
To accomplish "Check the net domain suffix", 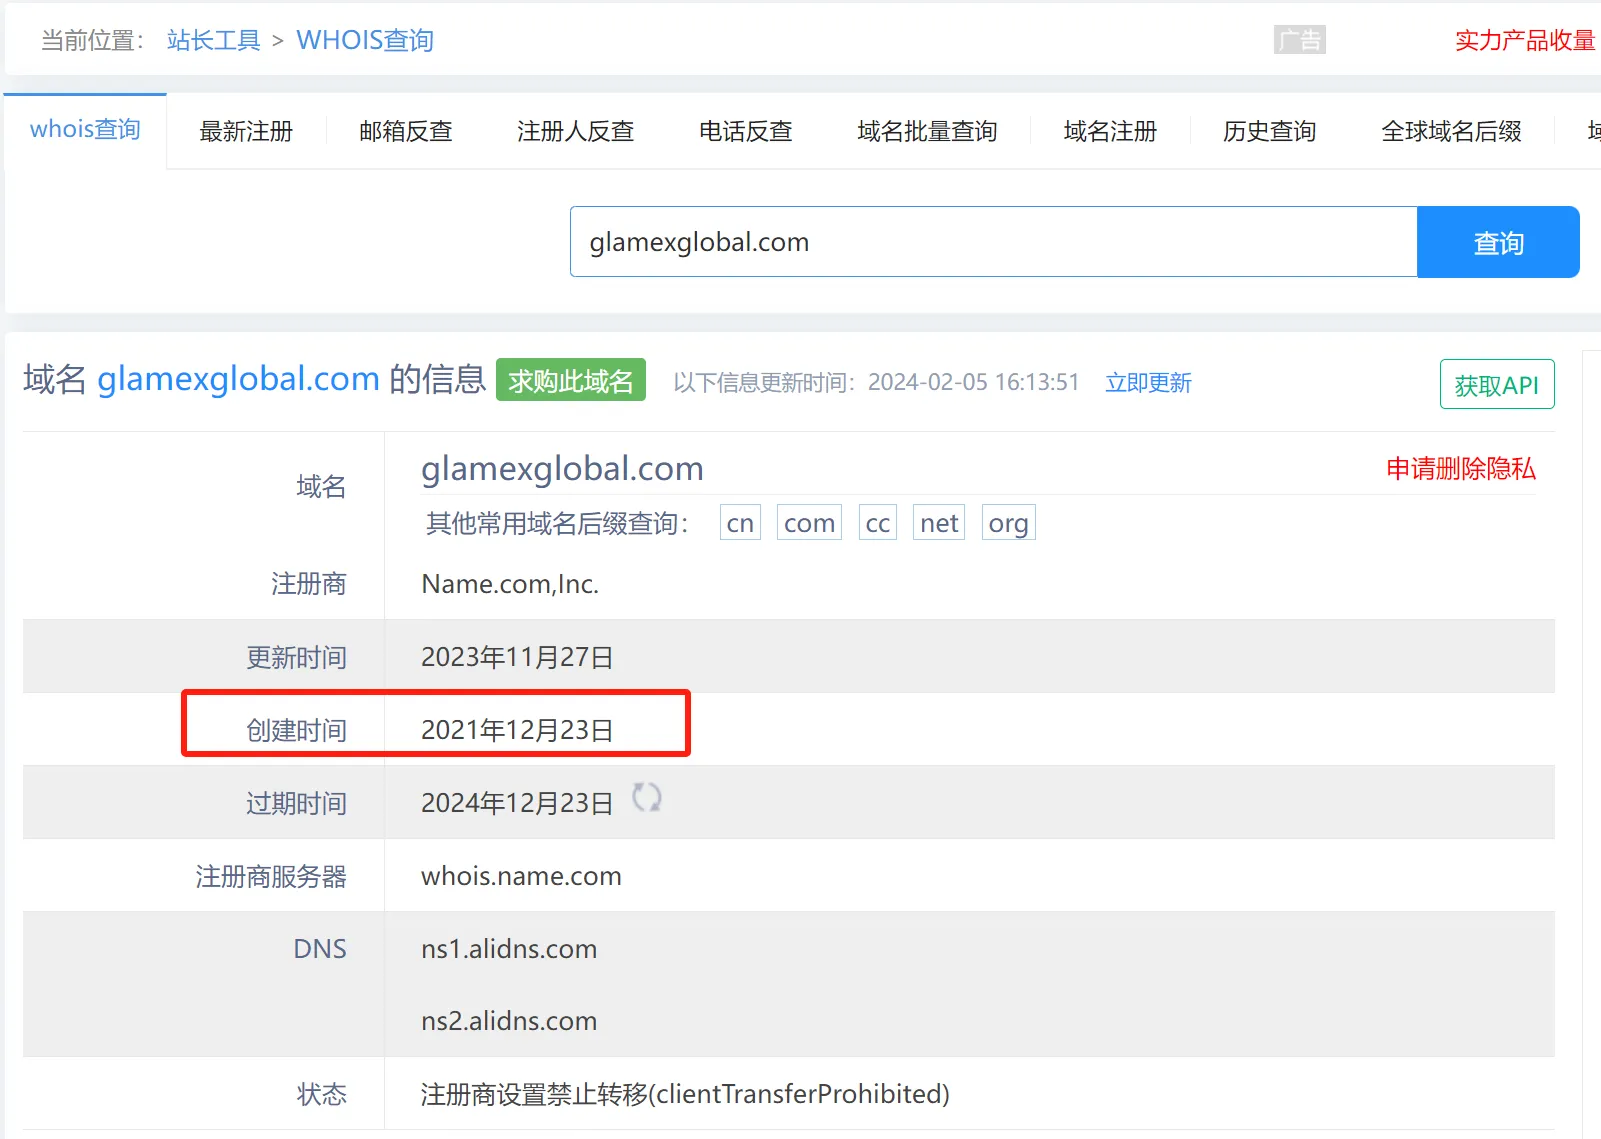I will (939, 523).
